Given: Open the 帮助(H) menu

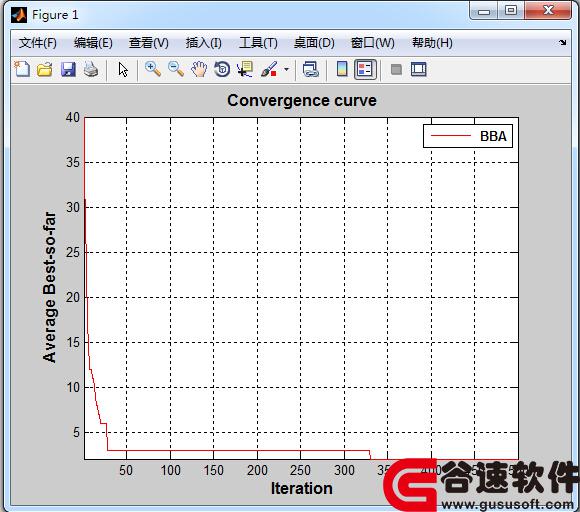Looking at the screenshot, I should (x=432, y=43).
